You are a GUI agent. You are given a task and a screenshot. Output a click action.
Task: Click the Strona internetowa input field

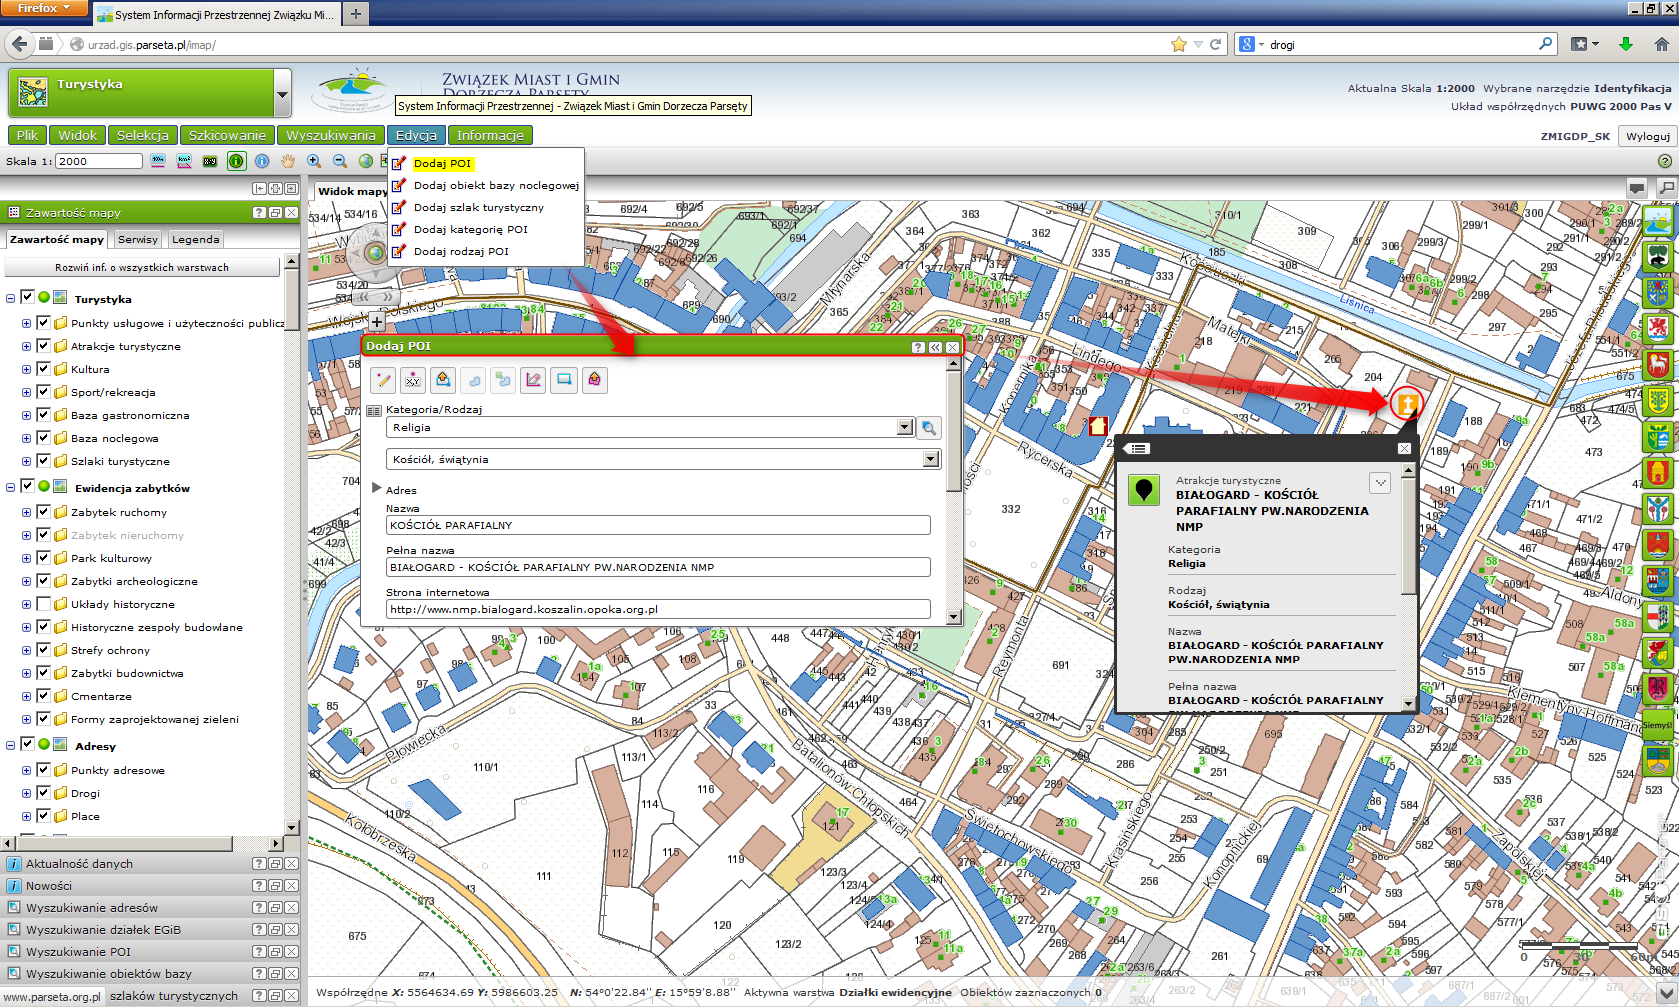click(658, 609)
